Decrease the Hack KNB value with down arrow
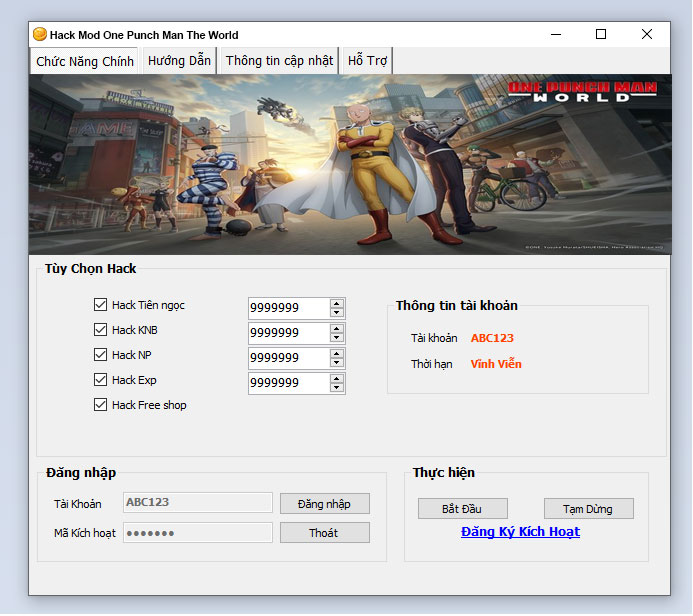The width and height of the screenshot is (693, 616). pos(337,338)
